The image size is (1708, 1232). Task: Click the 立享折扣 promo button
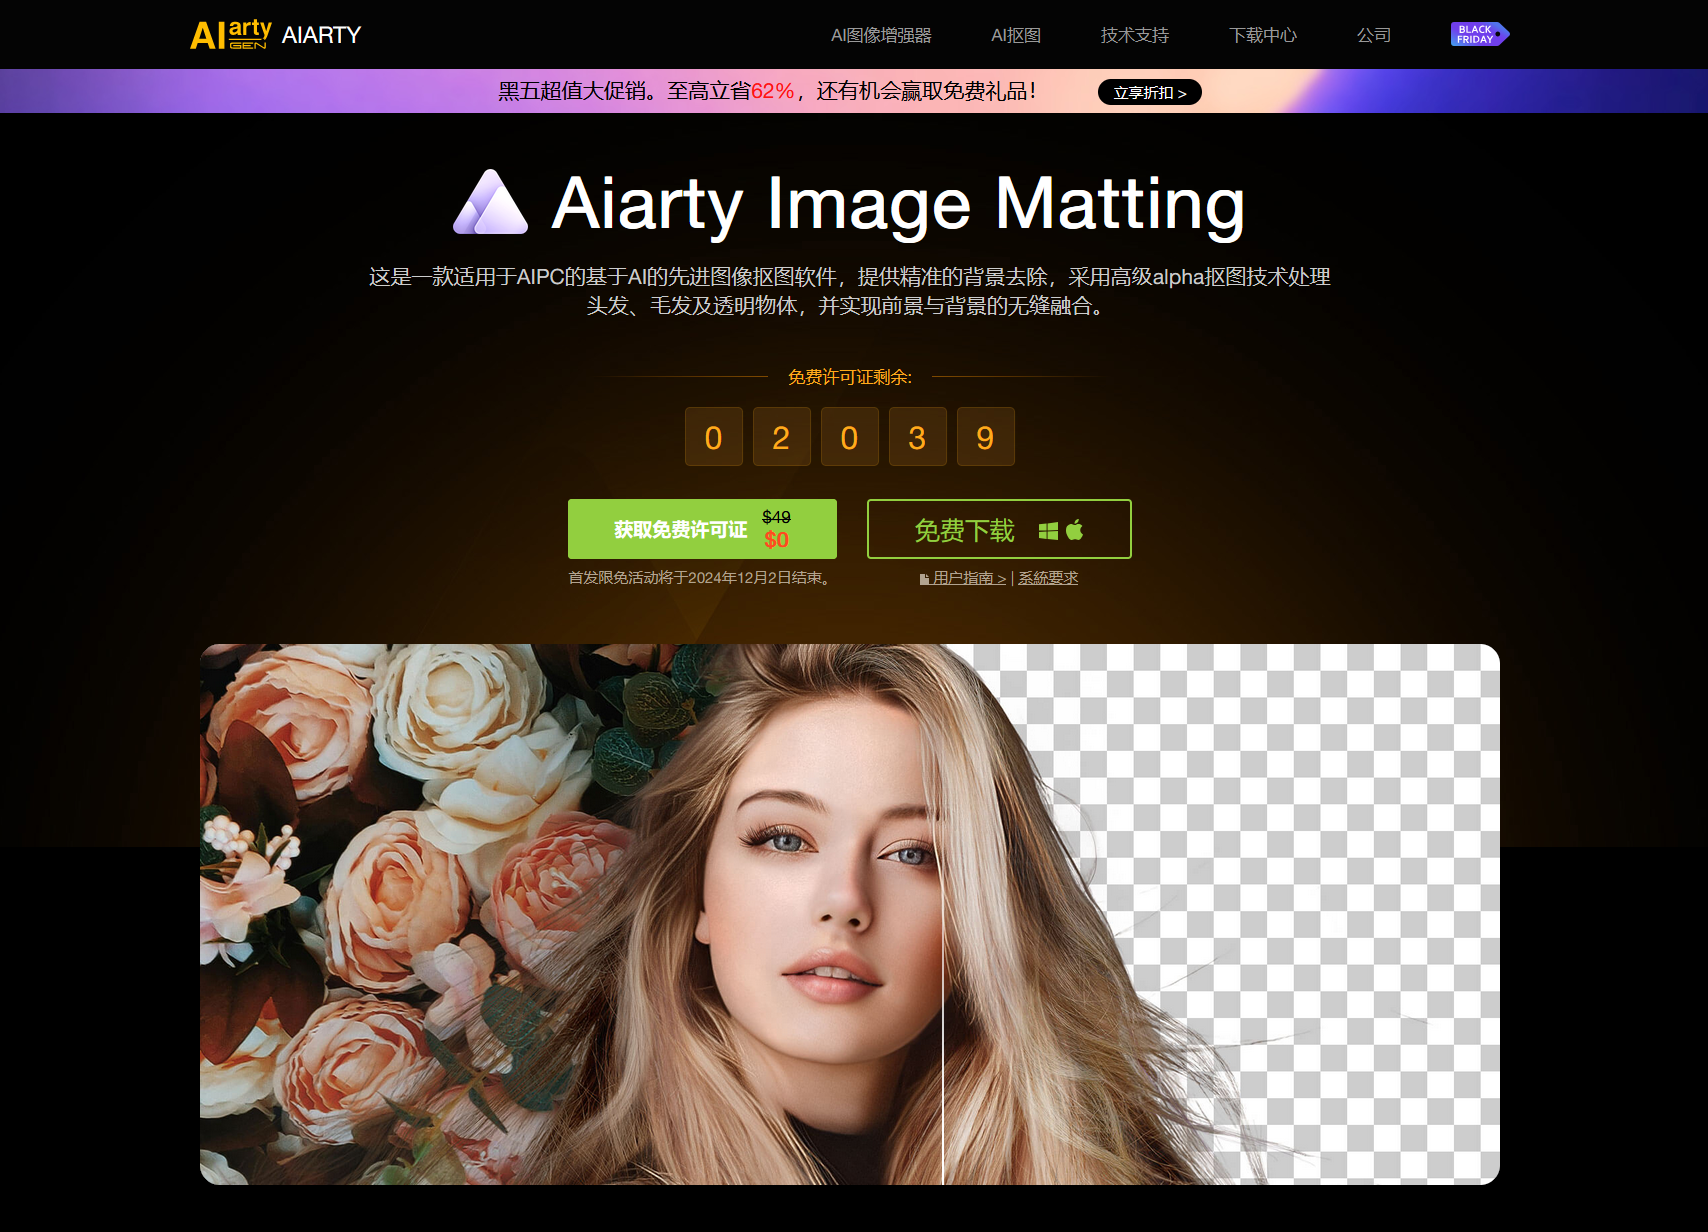tap(1150, 92)
